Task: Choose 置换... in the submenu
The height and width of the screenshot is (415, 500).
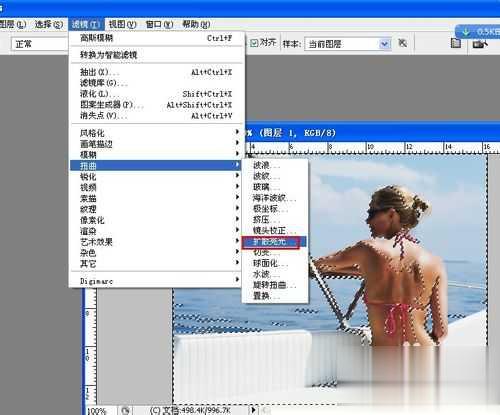Action: point(275,296)
